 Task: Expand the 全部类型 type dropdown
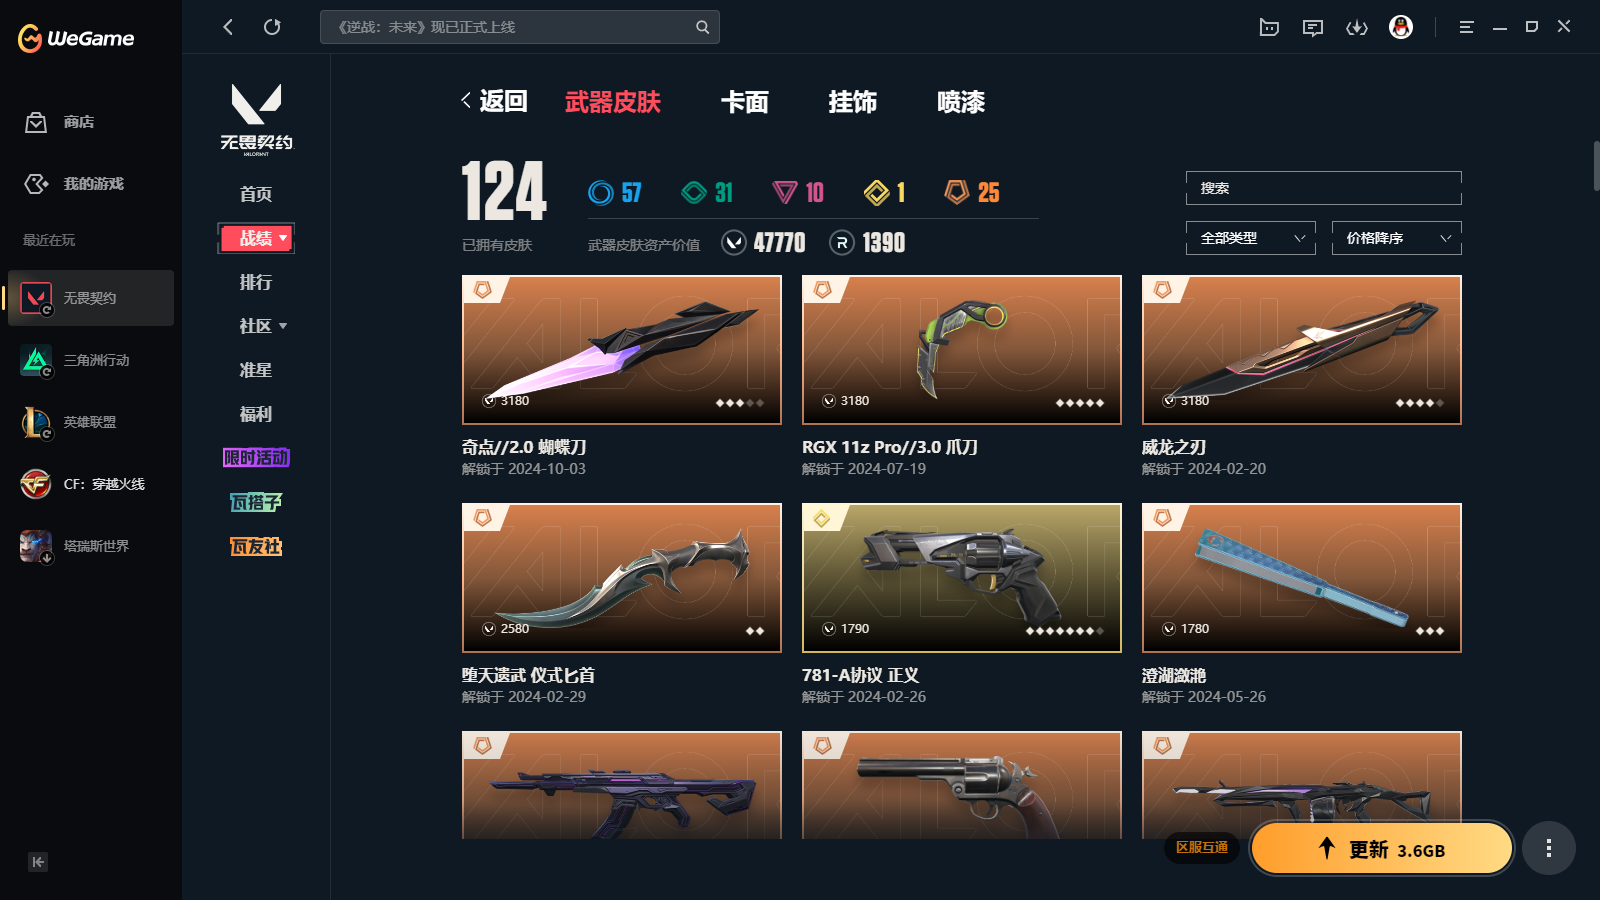[1251, 238]
